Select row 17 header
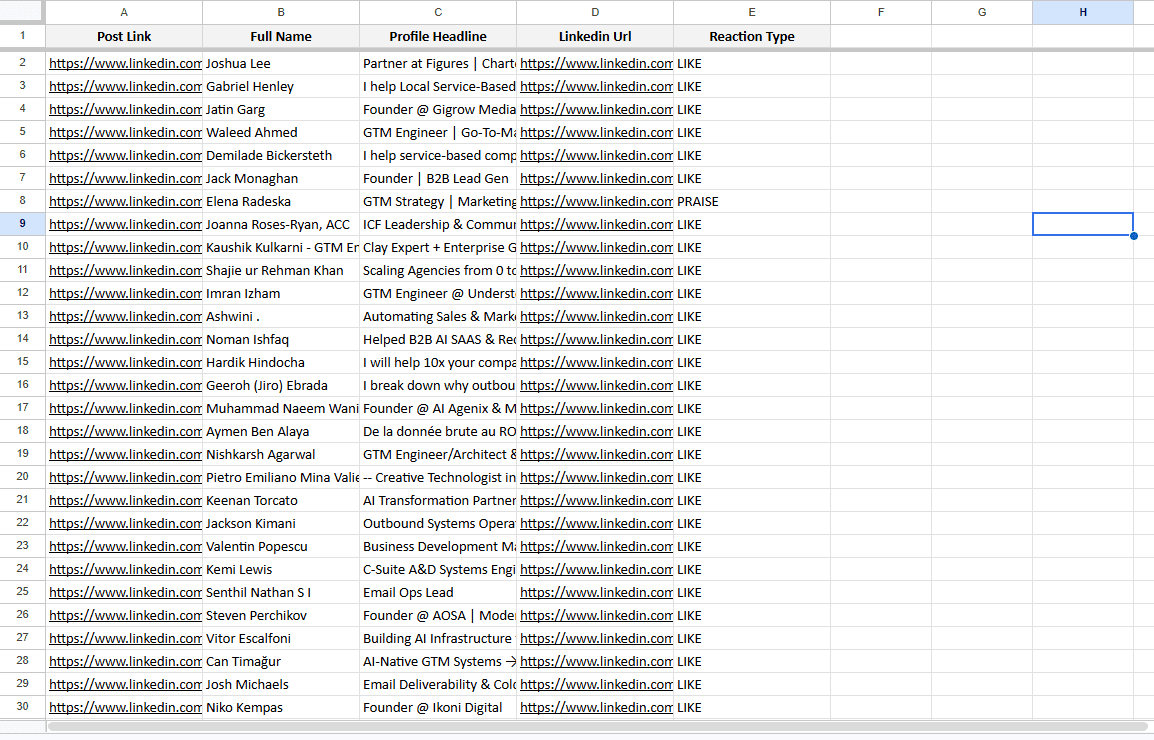The image size is (1154, 740). click(x=22, y=408)
